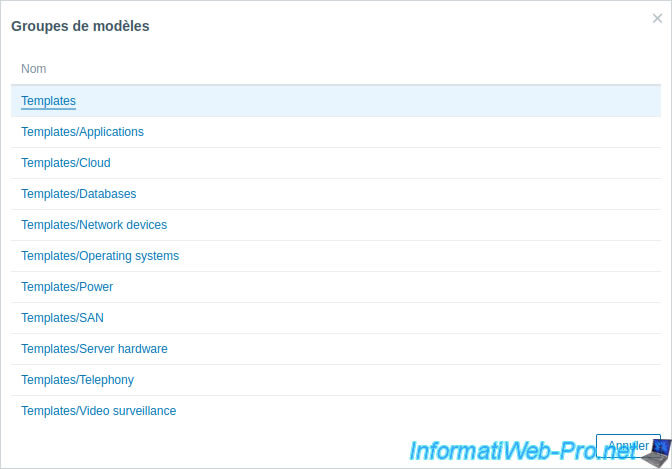Close the Groupes de modèles dialog
Screen dimensions: 672x469
click(657, 18)
